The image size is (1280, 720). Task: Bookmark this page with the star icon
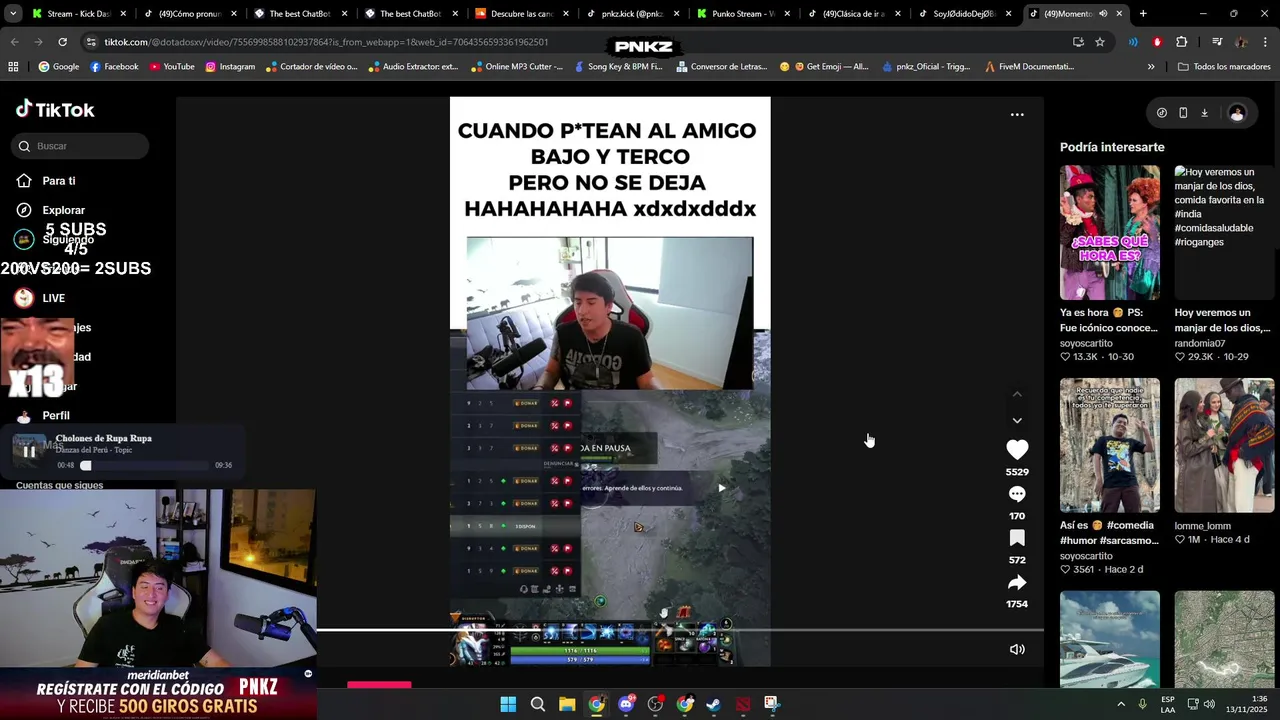point(1100,42)
